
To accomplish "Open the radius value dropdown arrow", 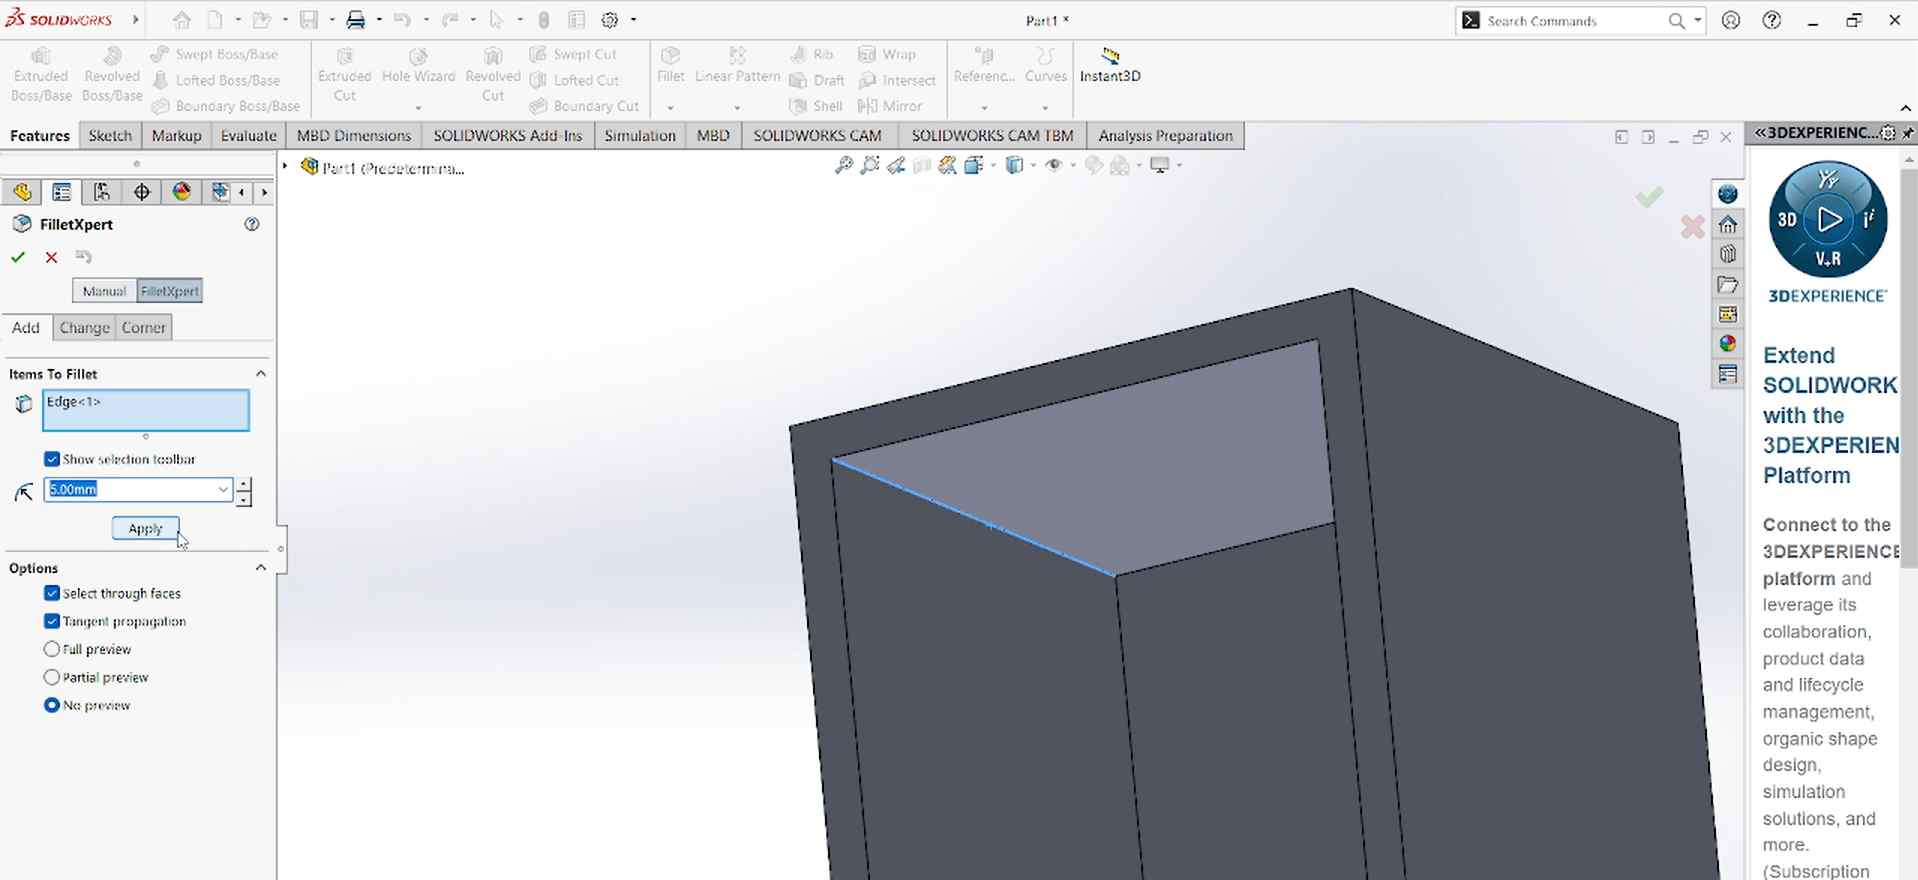I will tap(223, 489).
